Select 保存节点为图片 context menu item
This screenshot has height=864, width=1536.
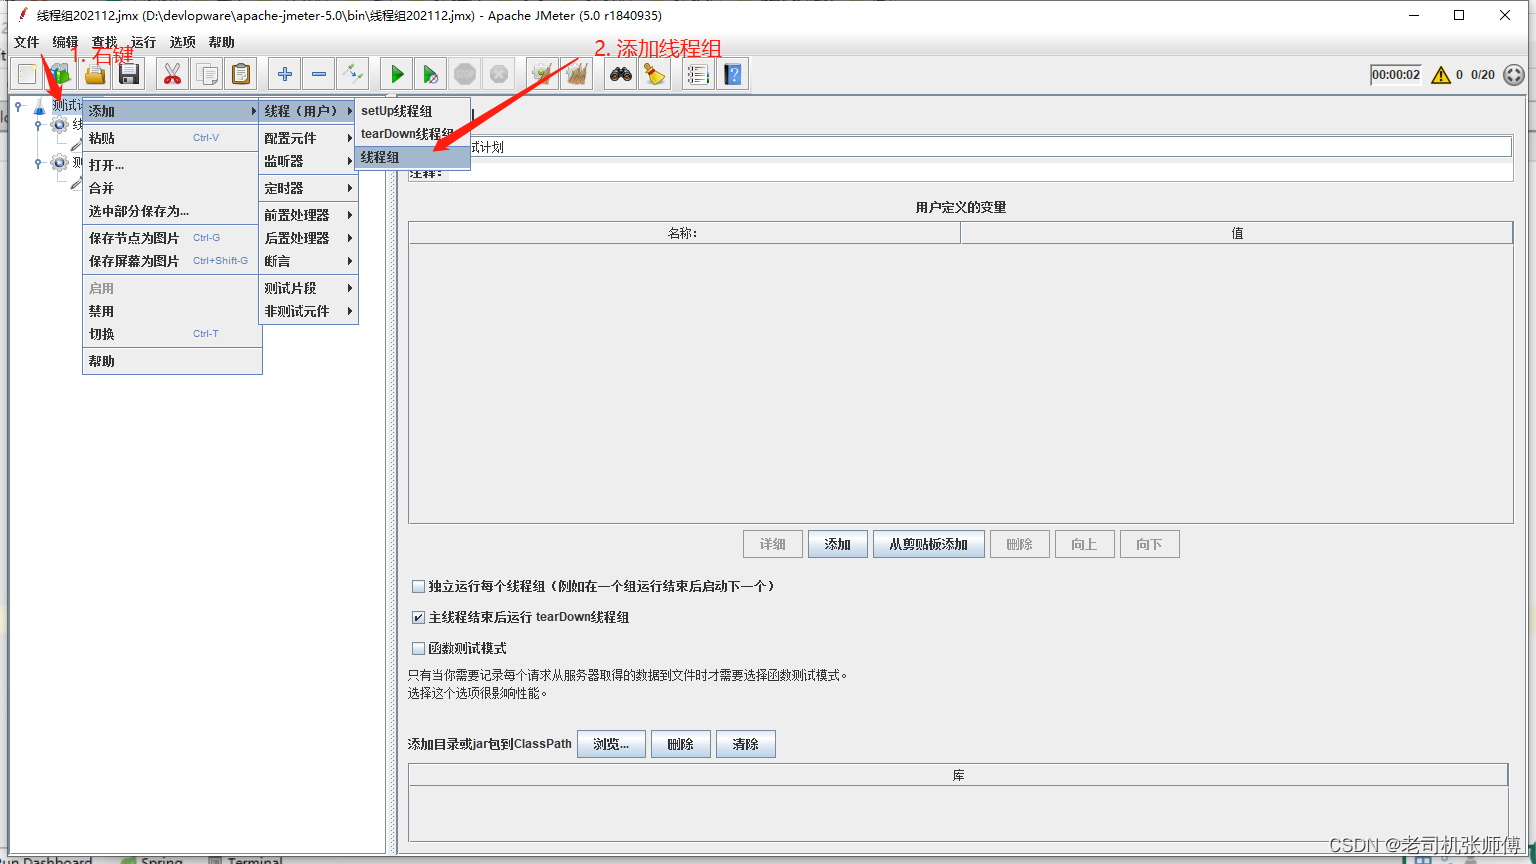click(x=172, y=238)
